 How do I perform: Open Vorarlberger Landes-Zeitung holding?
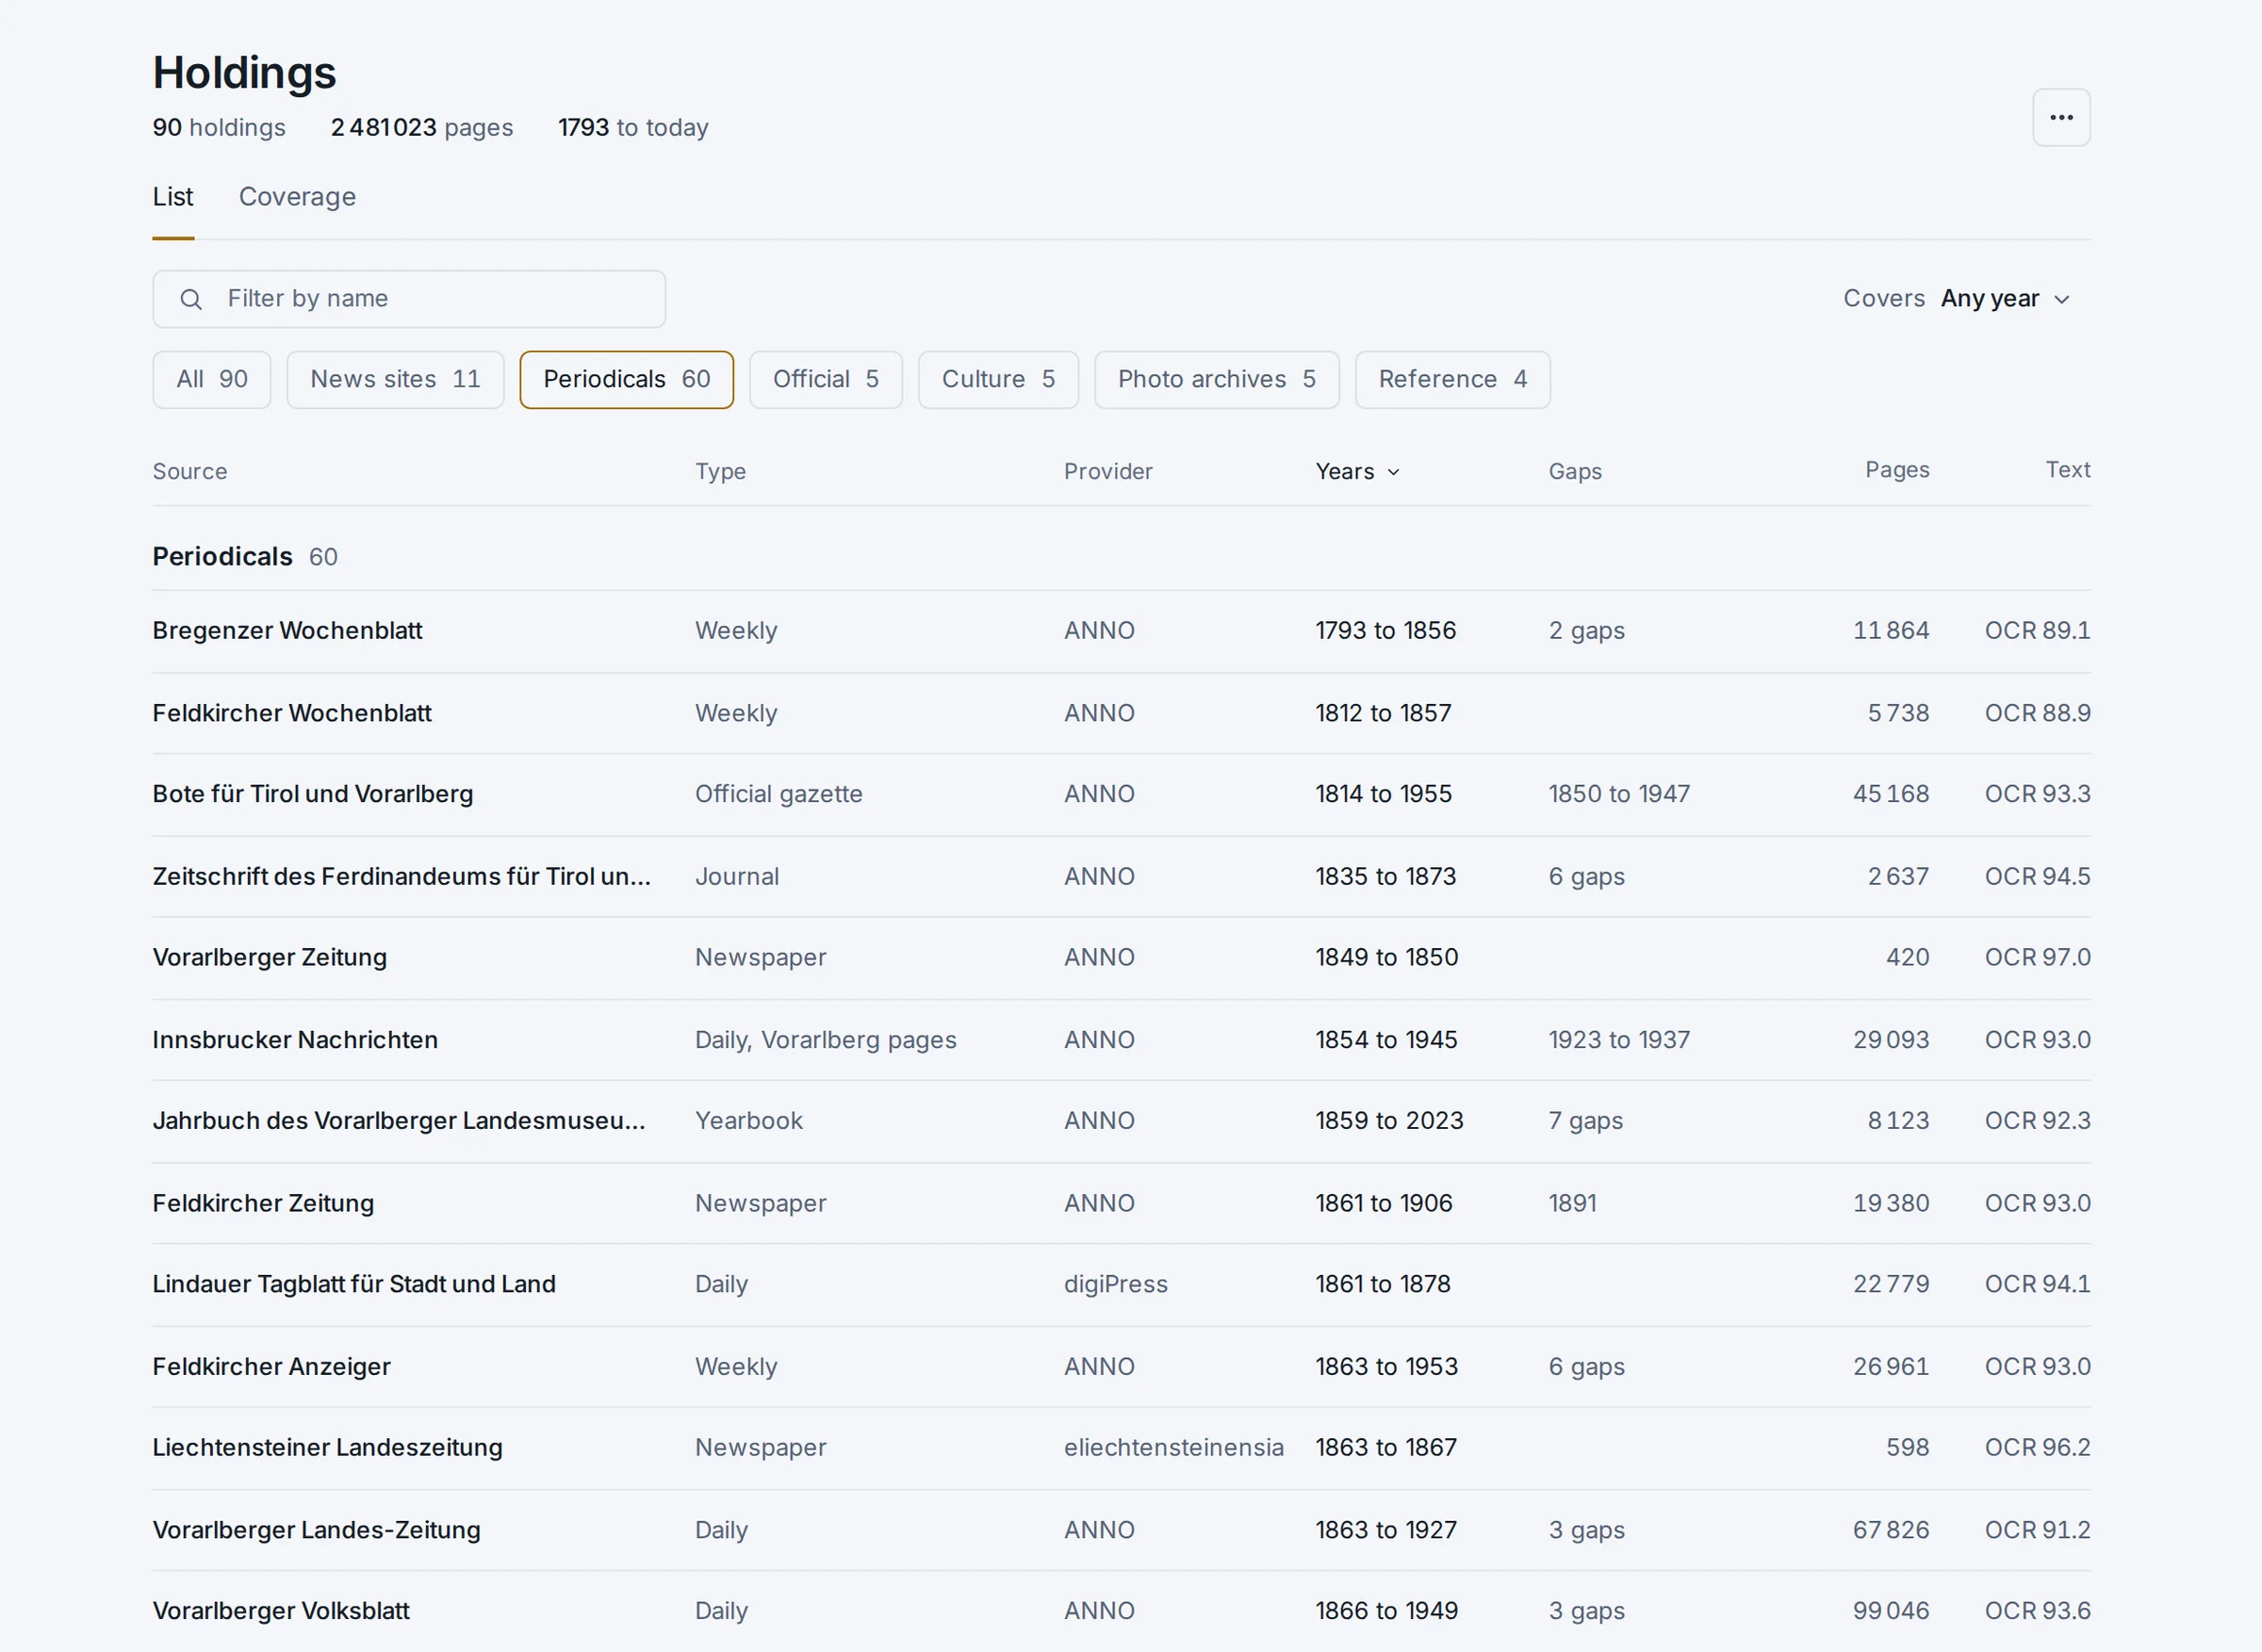[x=1121, y=1530]
